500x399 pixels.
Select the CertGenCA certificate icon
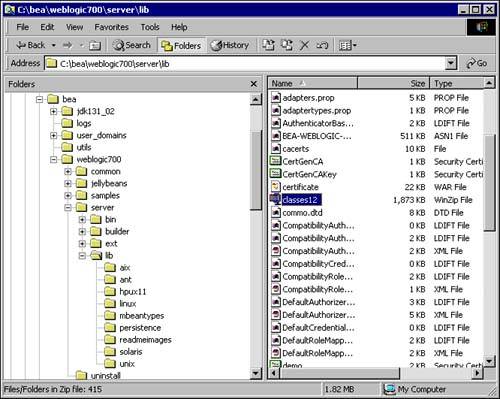pos(275,161)
